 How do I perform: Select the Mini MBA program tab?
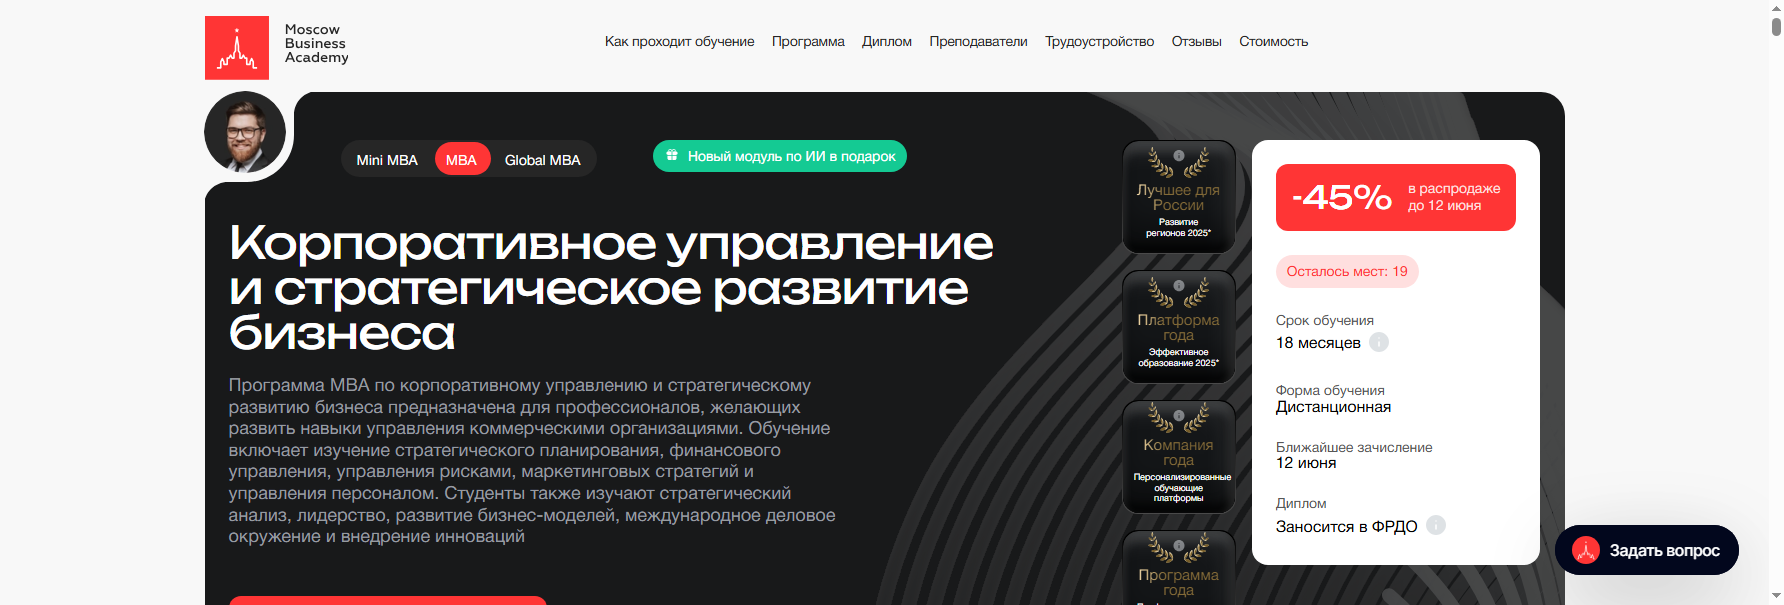click(x=387, y=160)
